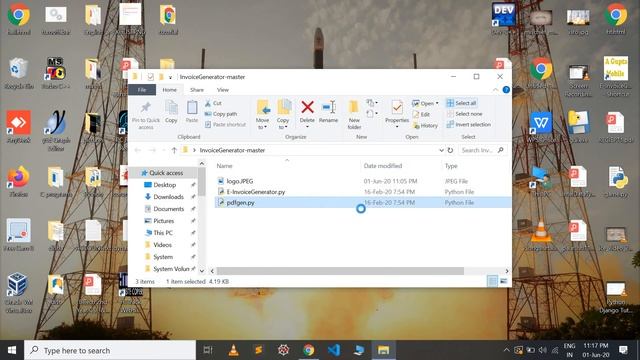The width and height of the screenshot is (640, 360).
Task: Refresh the folder view
Action: (450, 150)
